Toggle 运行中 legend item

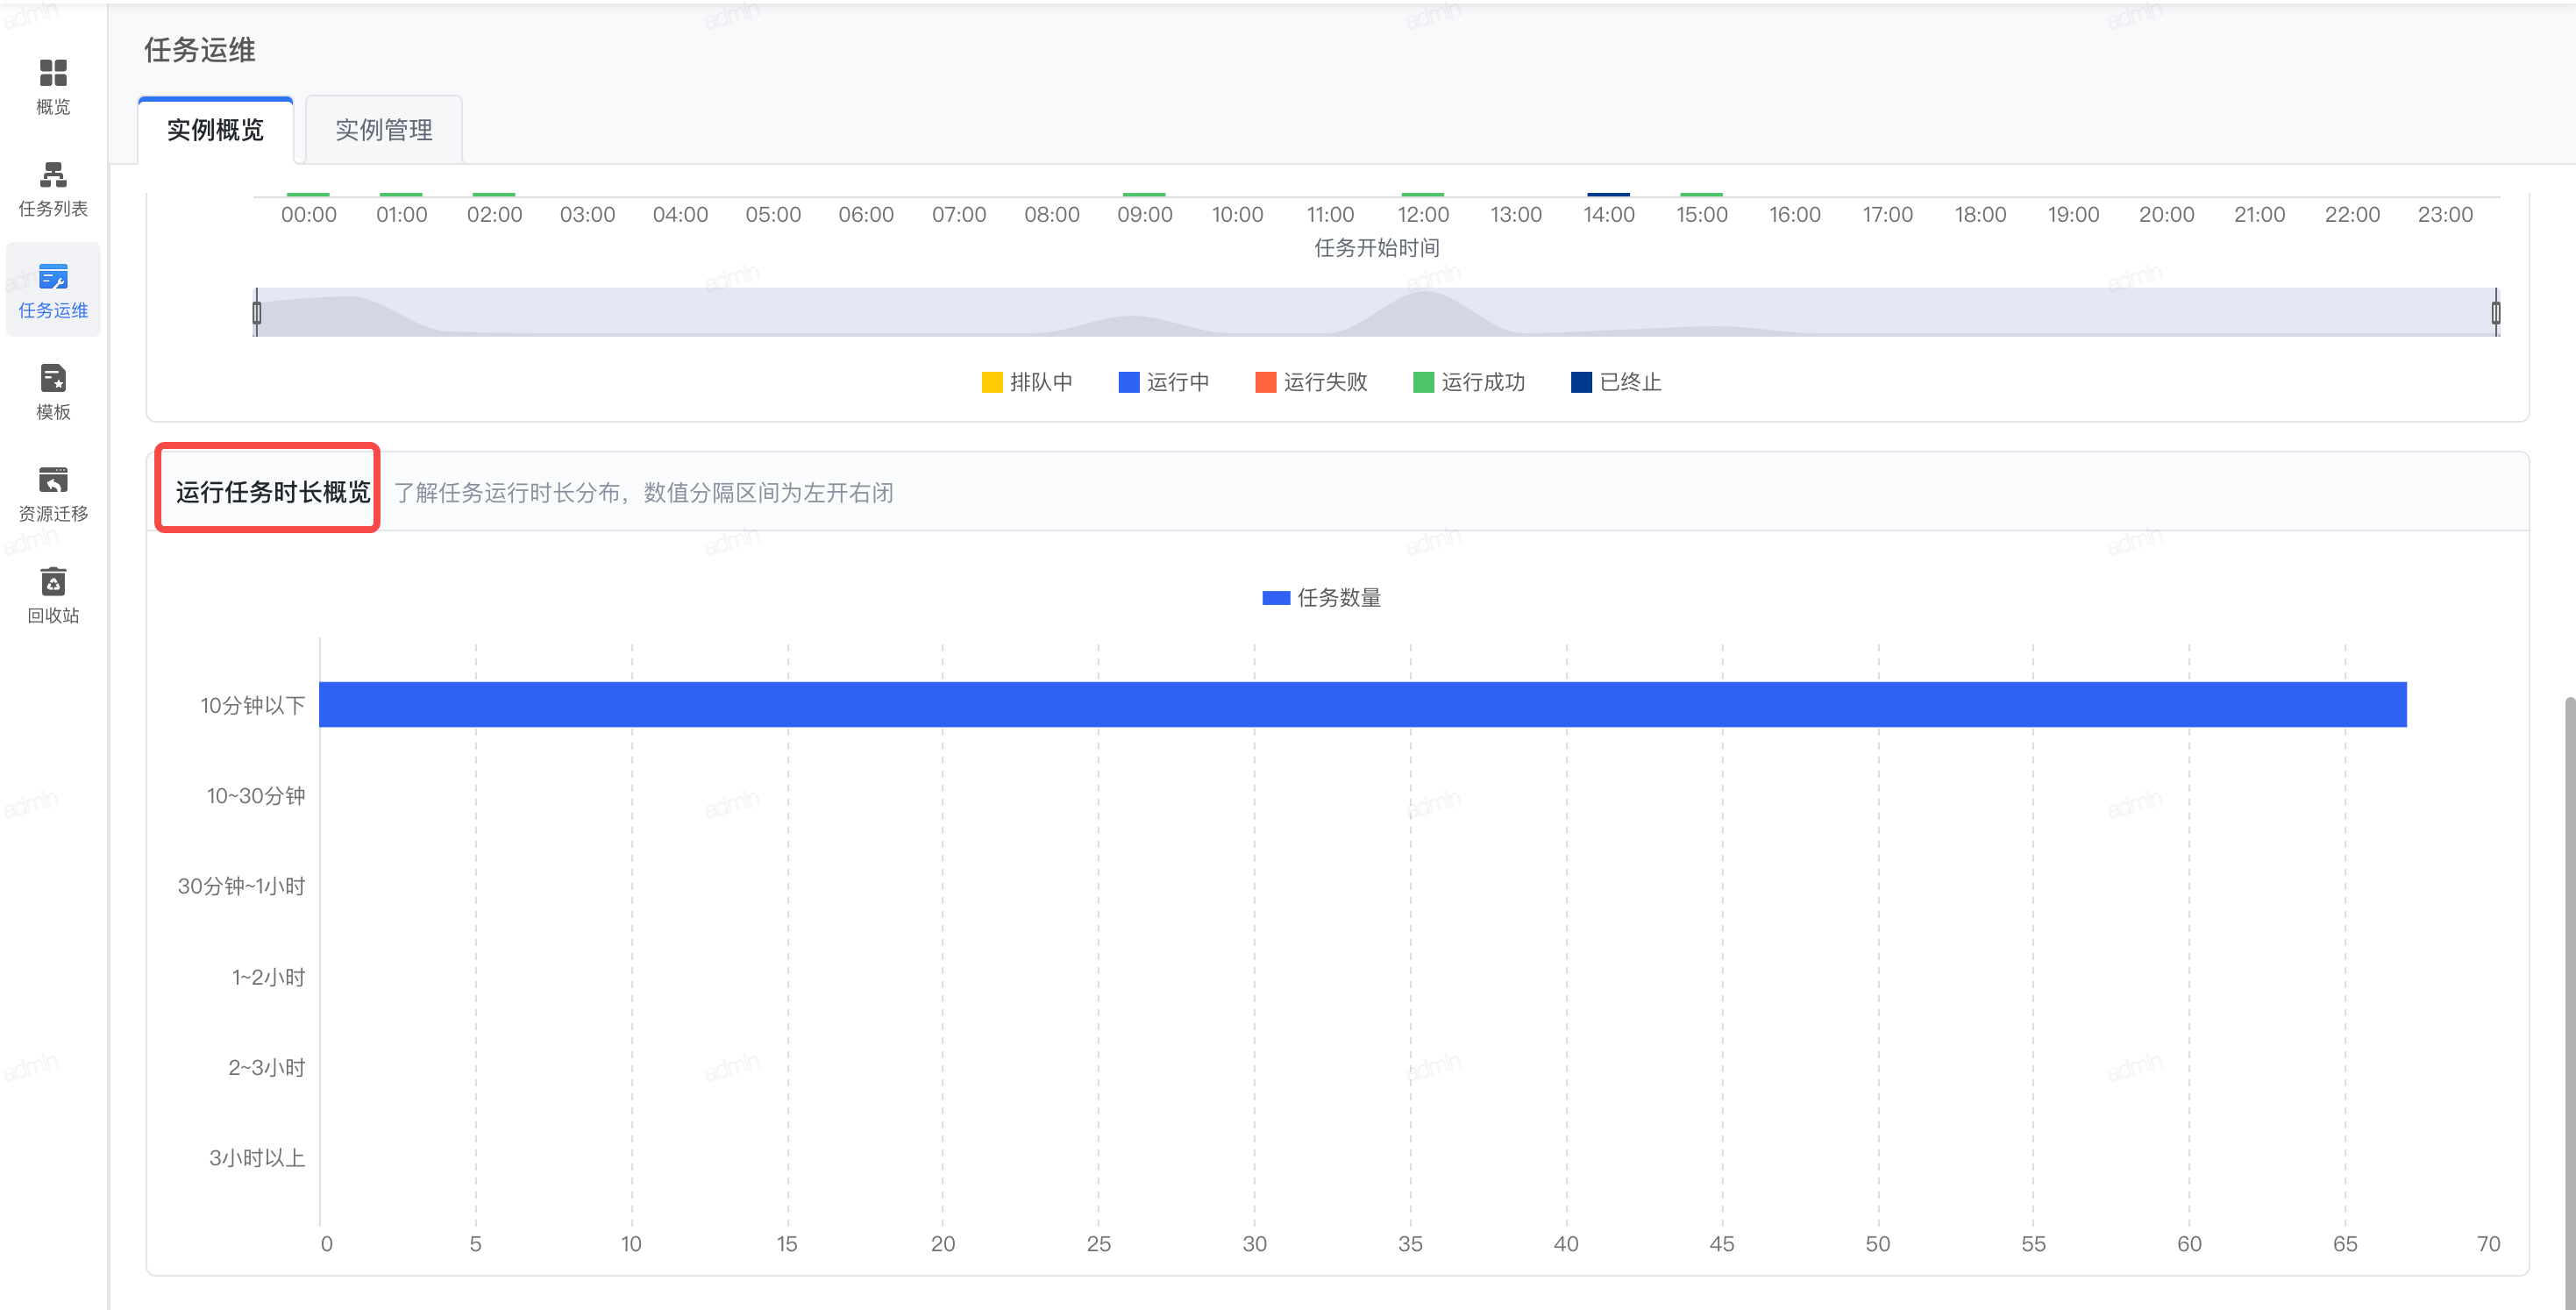click(x=1164, y=382)
